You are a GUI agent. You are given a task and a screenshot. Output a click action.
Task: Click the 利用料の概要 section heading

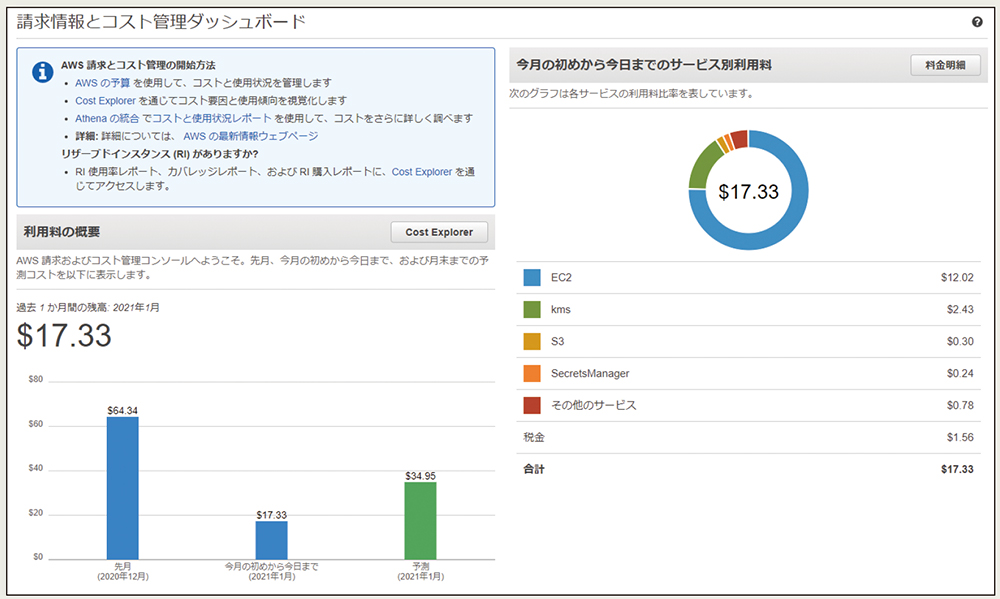pos(62,232)
